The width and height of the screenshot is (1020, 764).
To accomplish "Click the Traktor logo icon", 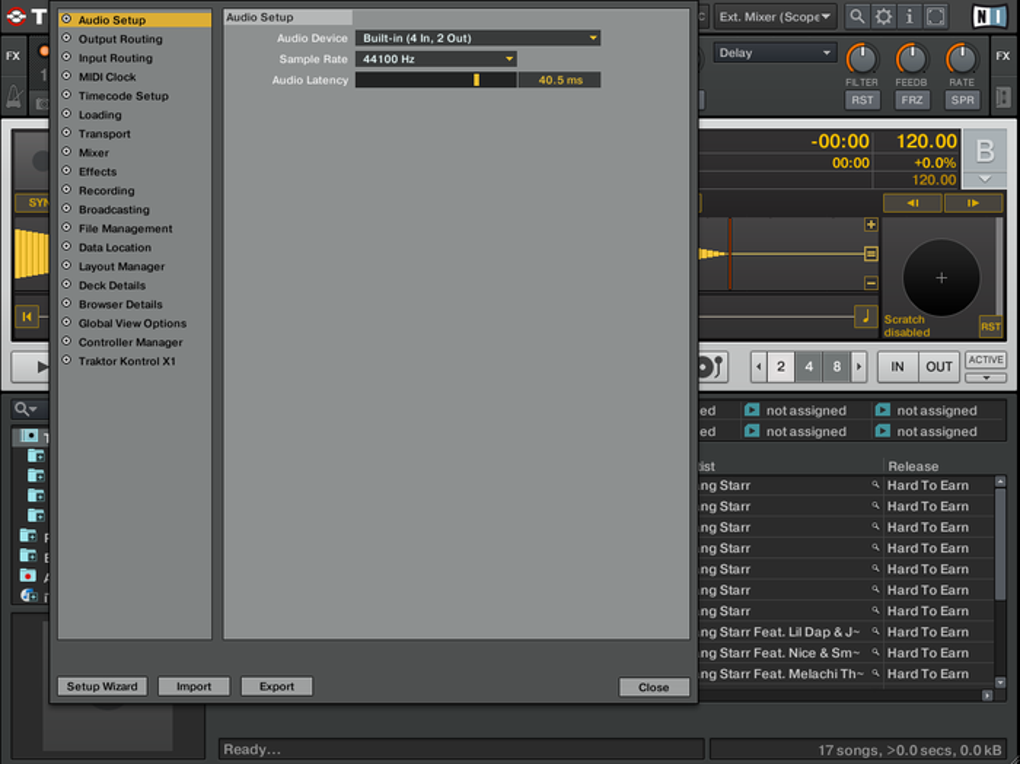I will coord(16,16).
